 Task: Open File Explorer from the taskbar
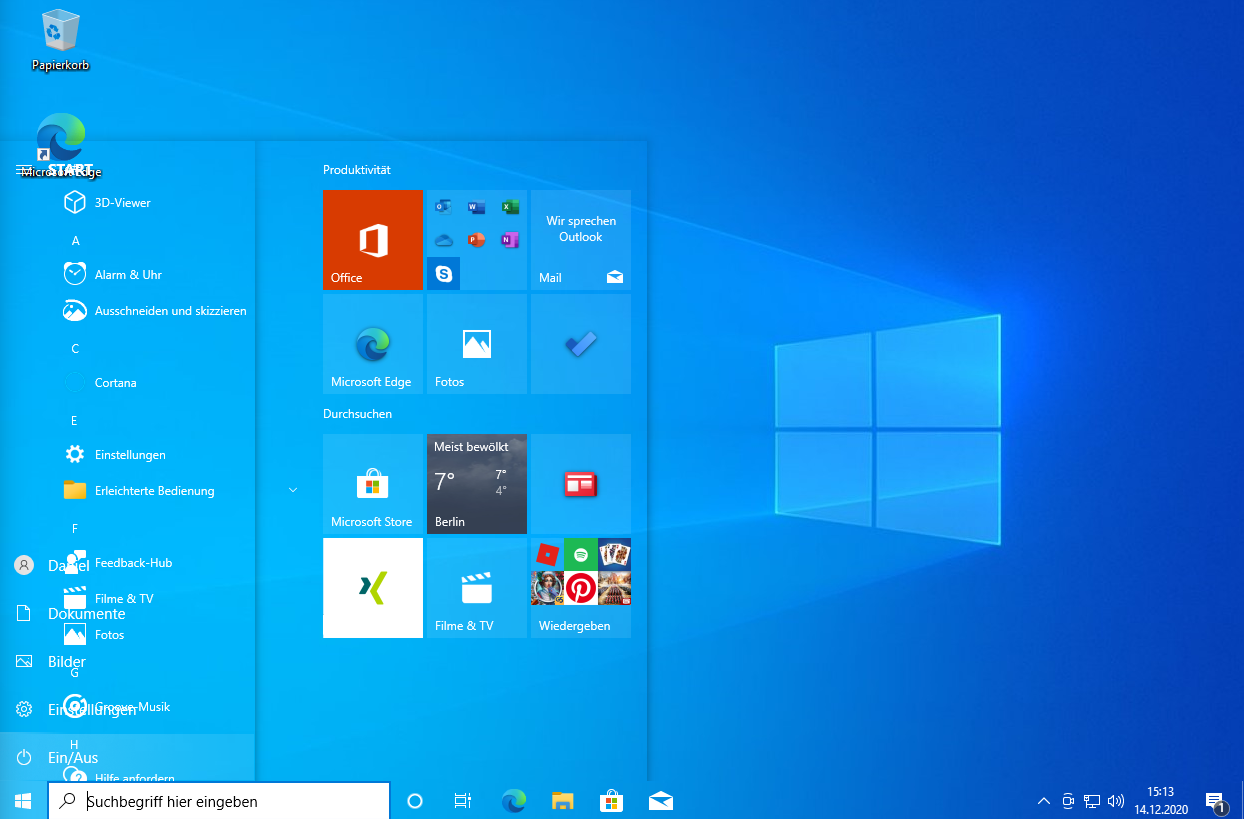click(562, 800)
